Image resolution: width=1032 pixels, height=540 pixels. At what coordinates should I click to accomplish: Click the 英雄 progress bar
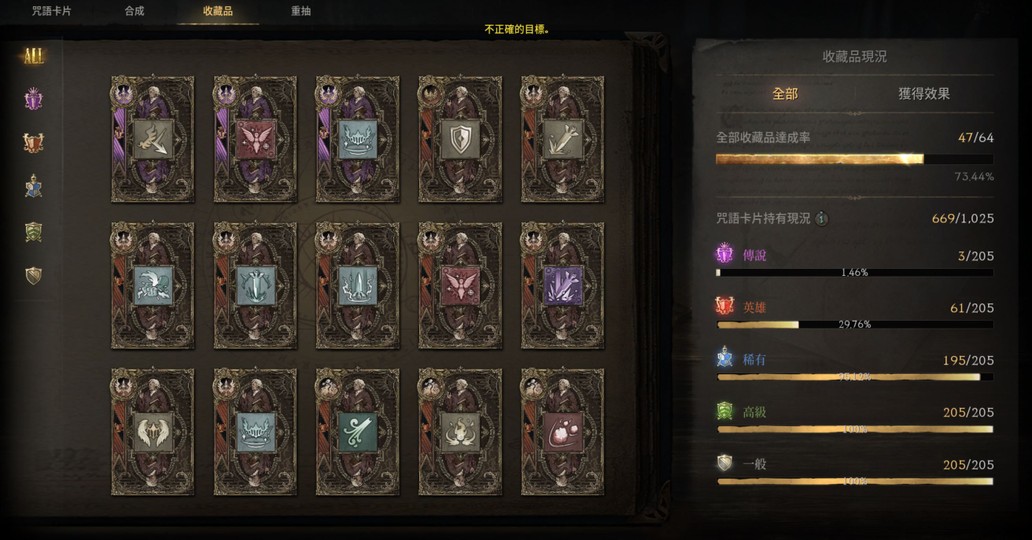(854, 325)
